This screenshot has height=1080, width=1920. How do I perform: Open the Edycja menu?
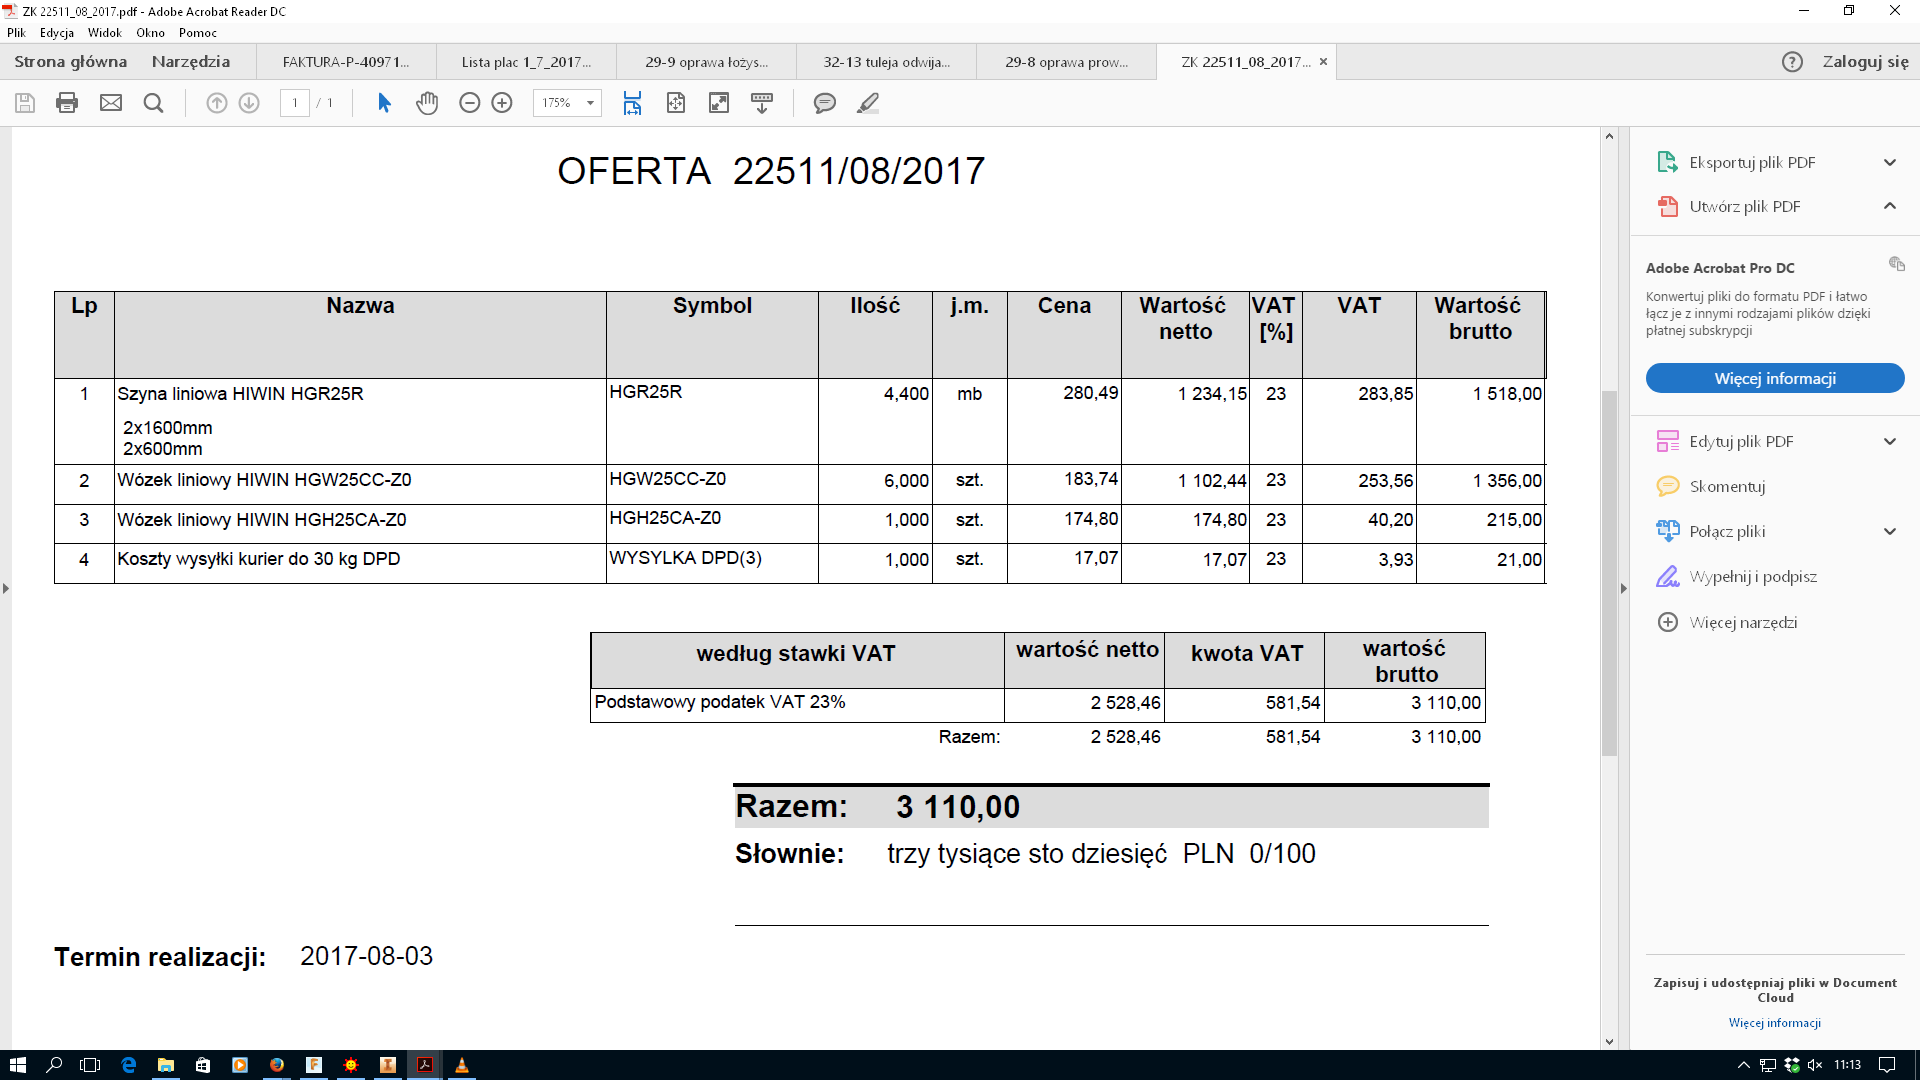tap(57, 33)
